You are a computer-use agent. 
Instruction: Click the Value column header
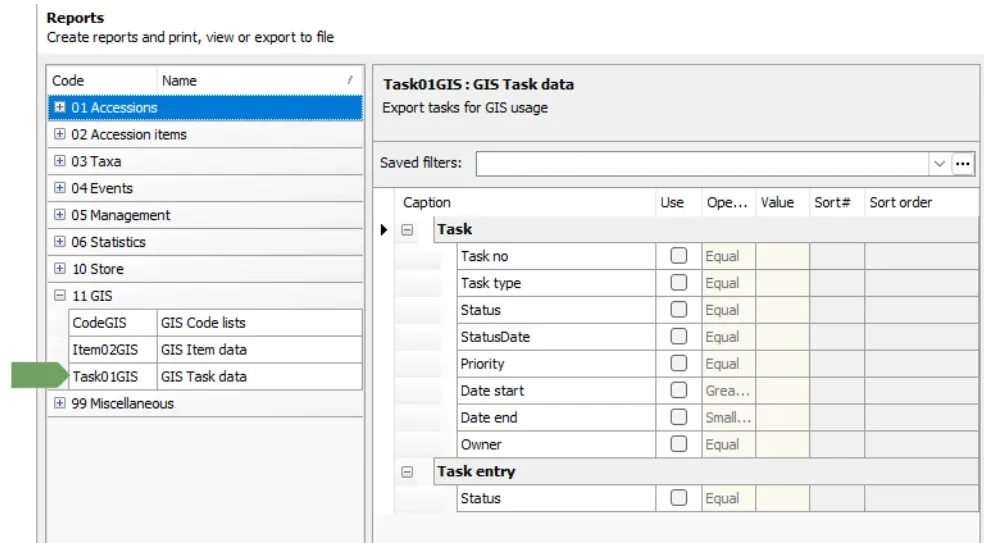tap(783, 202)
